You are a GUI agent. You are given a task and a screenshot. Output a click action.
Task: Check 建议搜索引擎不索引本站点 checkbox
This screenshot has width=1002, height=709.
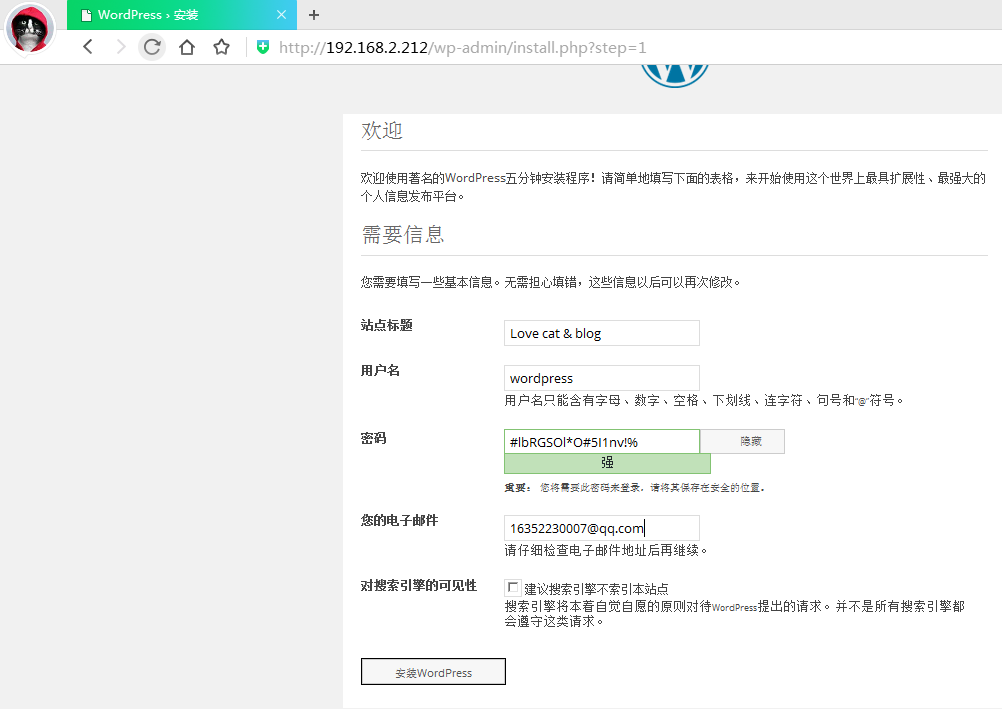pyautogui.click(x=512, y=587)
